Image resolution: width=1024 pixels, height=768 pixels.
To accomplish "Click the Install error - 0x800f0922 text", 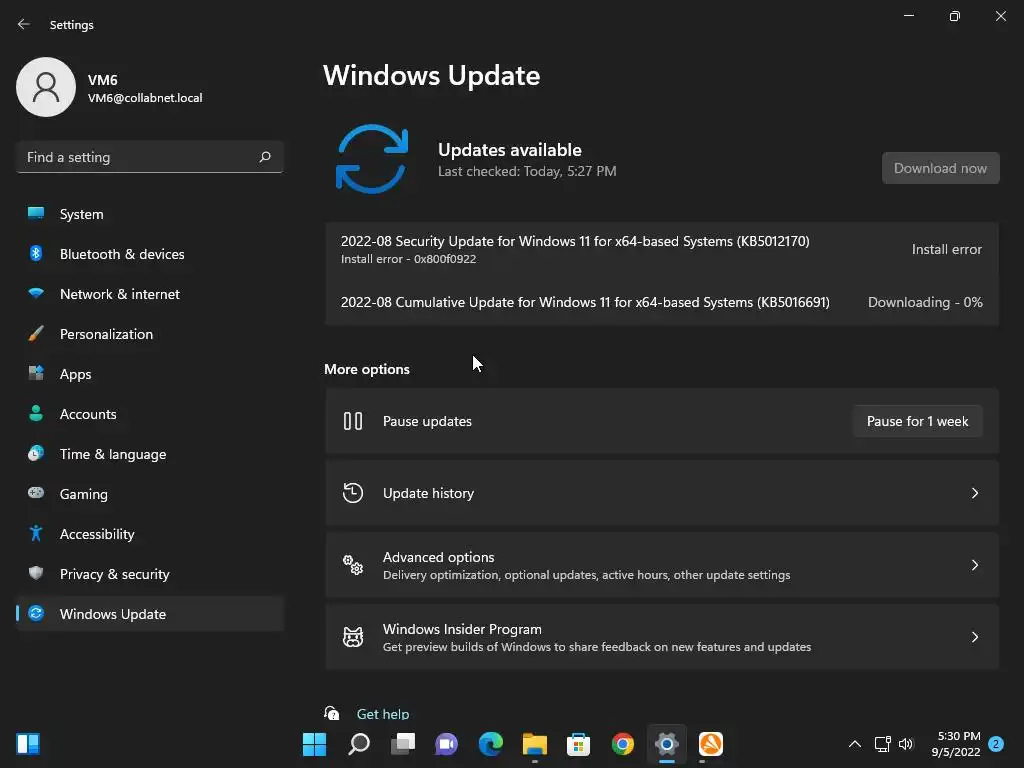I will point(408,259).
